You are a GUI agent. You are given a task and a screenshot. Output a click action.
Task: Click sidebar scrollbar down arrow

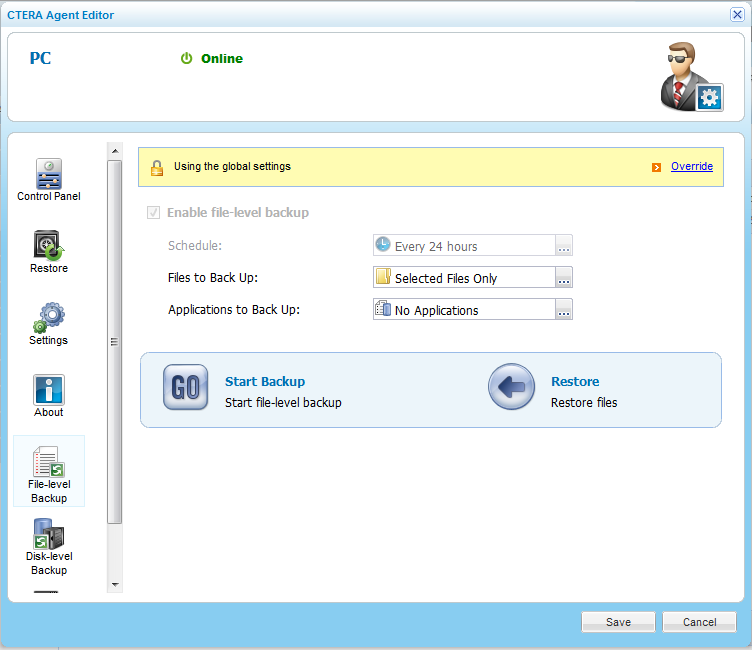click(x=115, y=584)
